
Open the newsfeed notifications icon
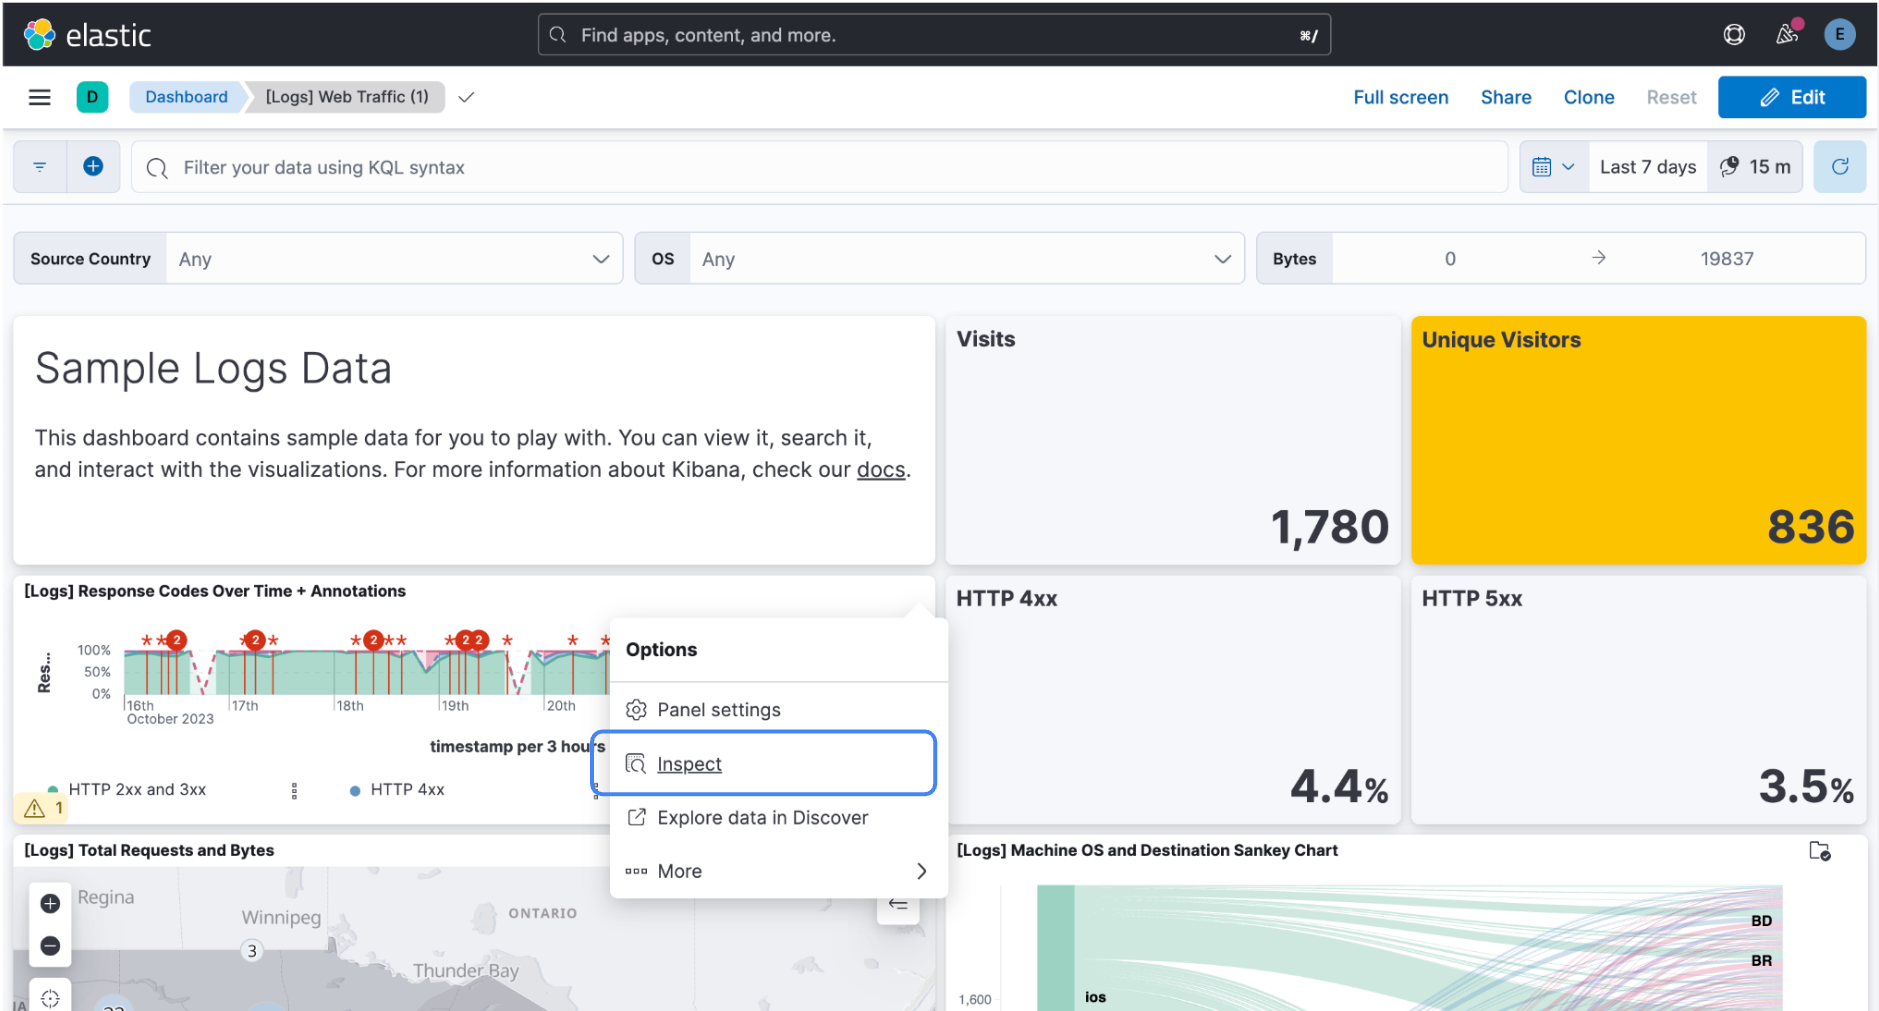(1787, 34)
